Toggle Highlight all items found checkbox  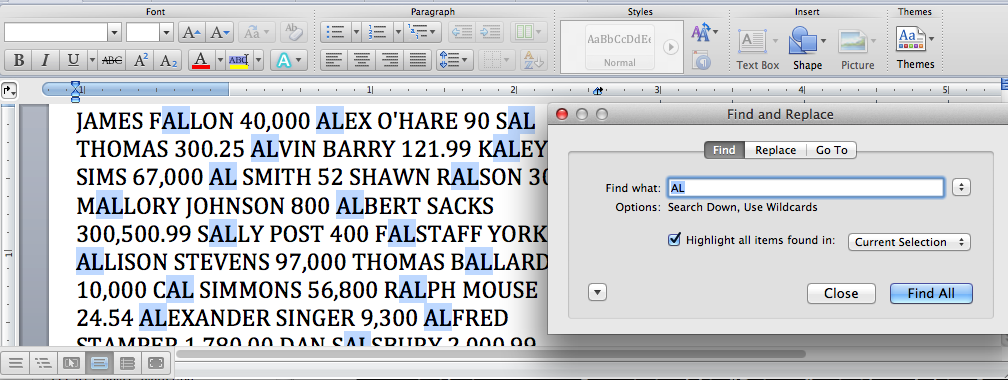click(674, 240)
